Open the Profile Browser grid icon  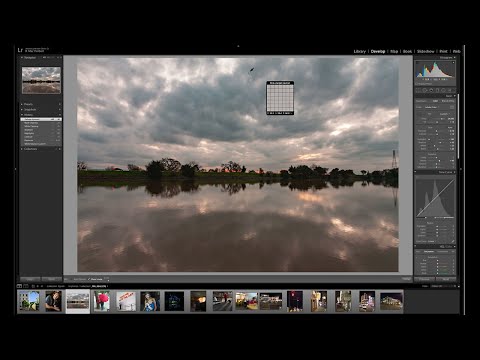click(452, 107)
